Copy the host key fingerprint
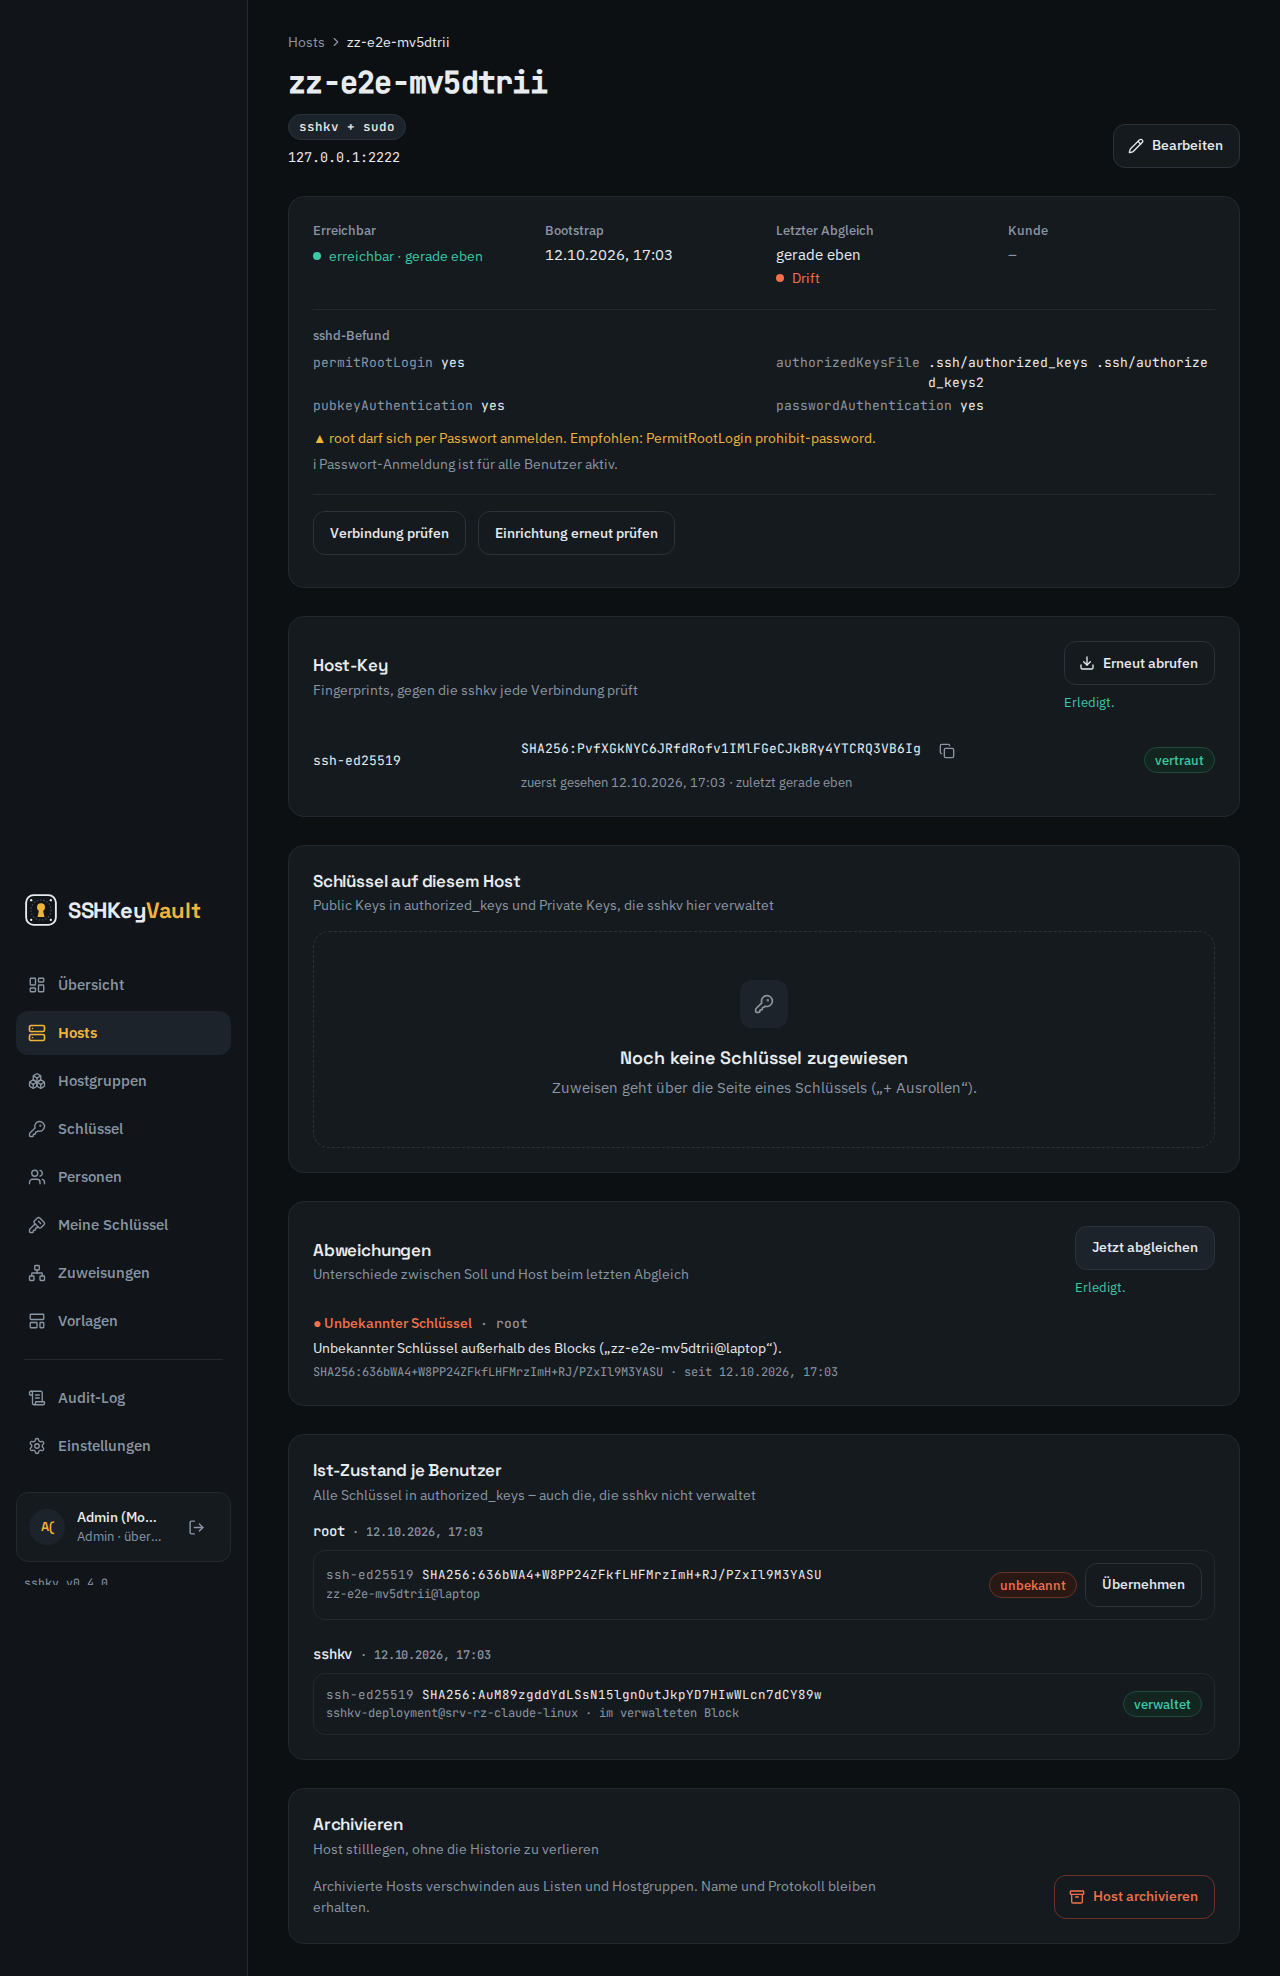1280x1976 pixels. click(947, 751)
